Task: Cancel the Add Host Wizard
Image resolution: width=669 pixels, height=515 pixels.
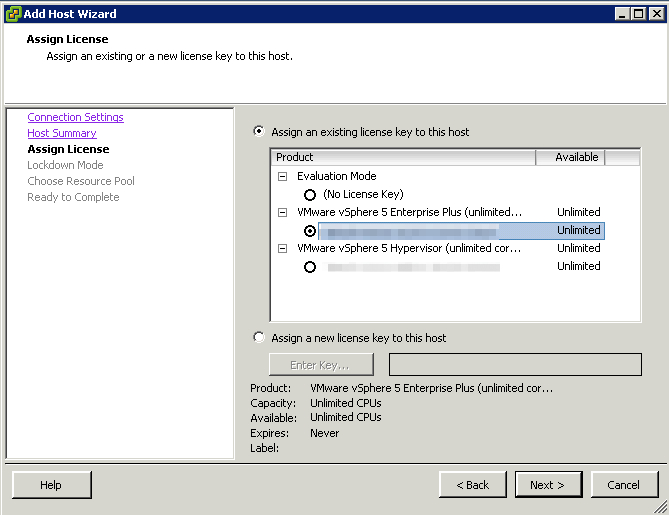Action: click(624, 485)
